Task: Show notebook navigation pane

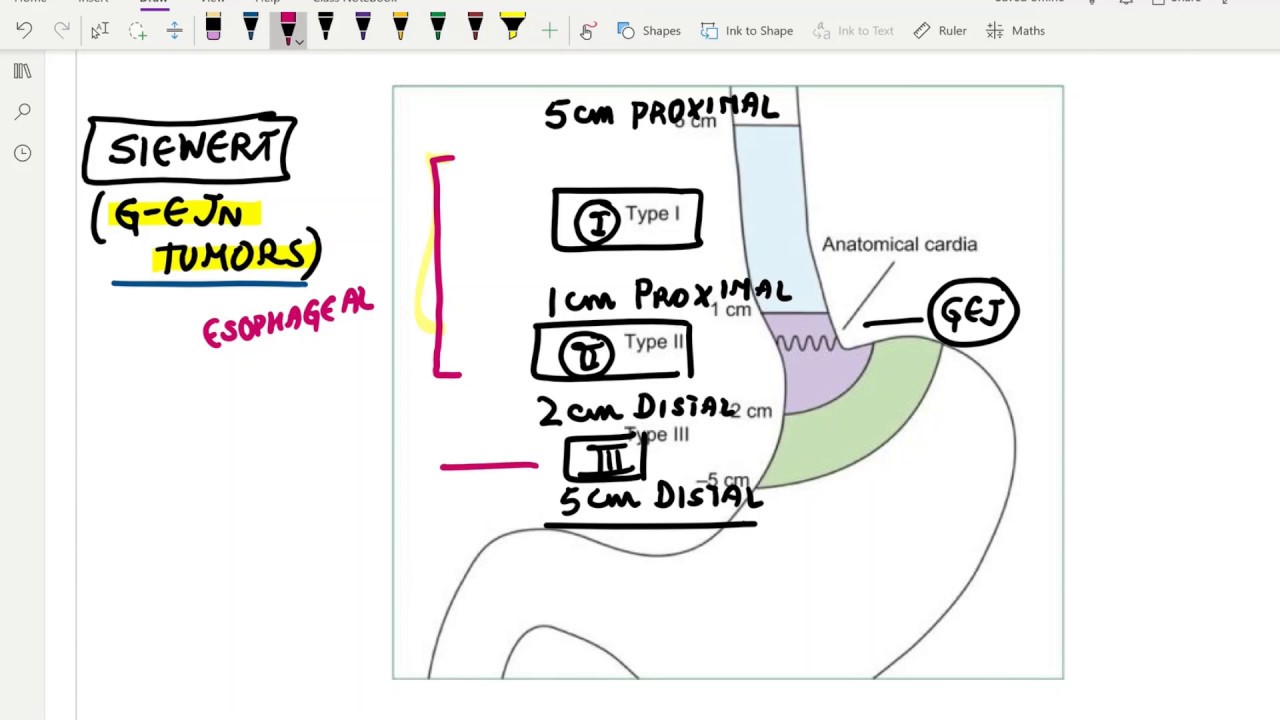Action: tap(22, 71)
